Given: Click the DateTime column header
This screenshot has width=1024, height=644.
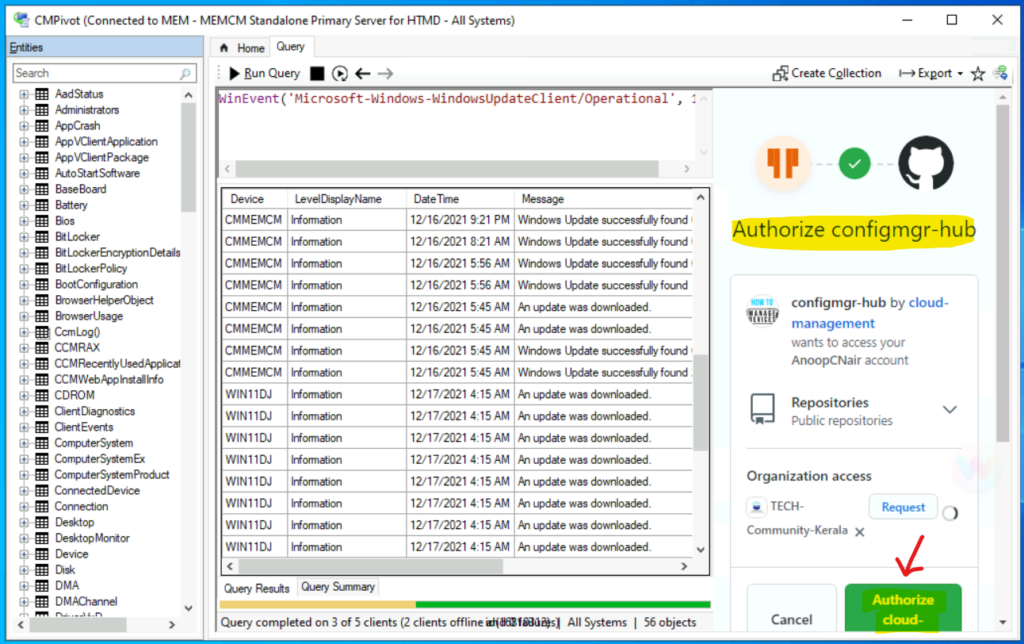Looking at the screenshot, I should click(460, 199).
